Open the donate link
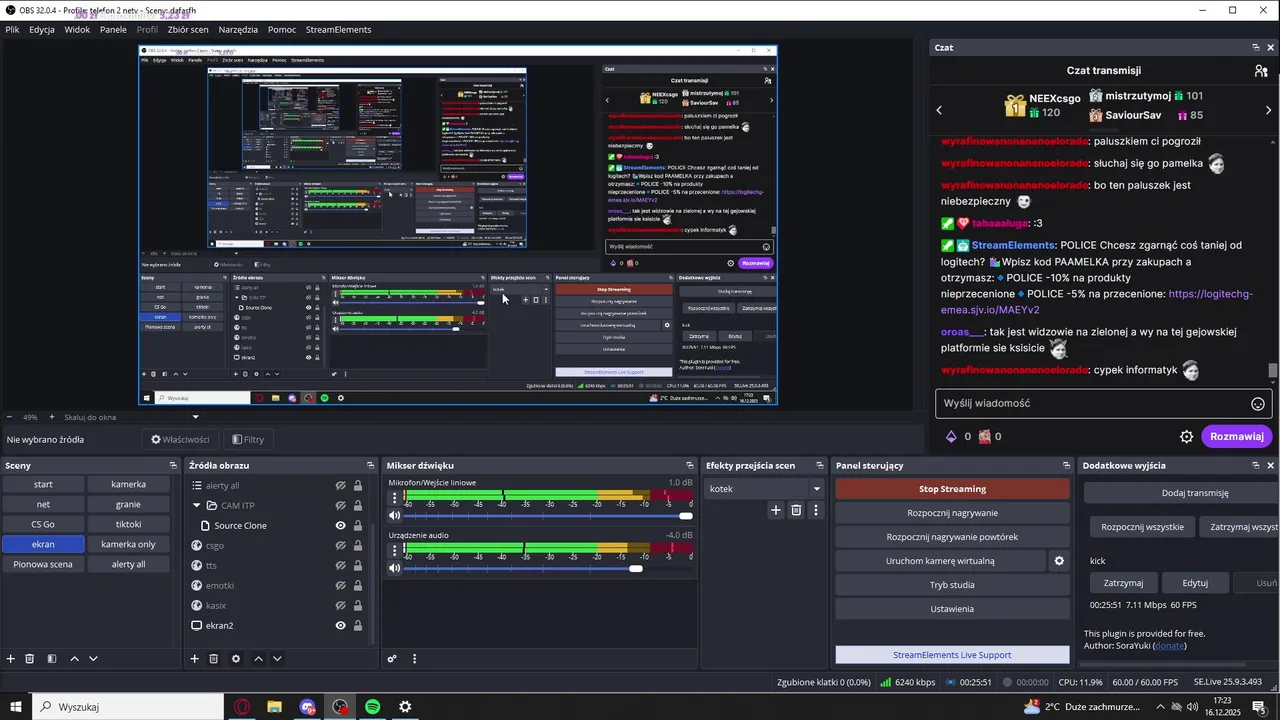The width and height of the screenshot is (1280, 720). pyautogui.click(x=1168, y=646)
